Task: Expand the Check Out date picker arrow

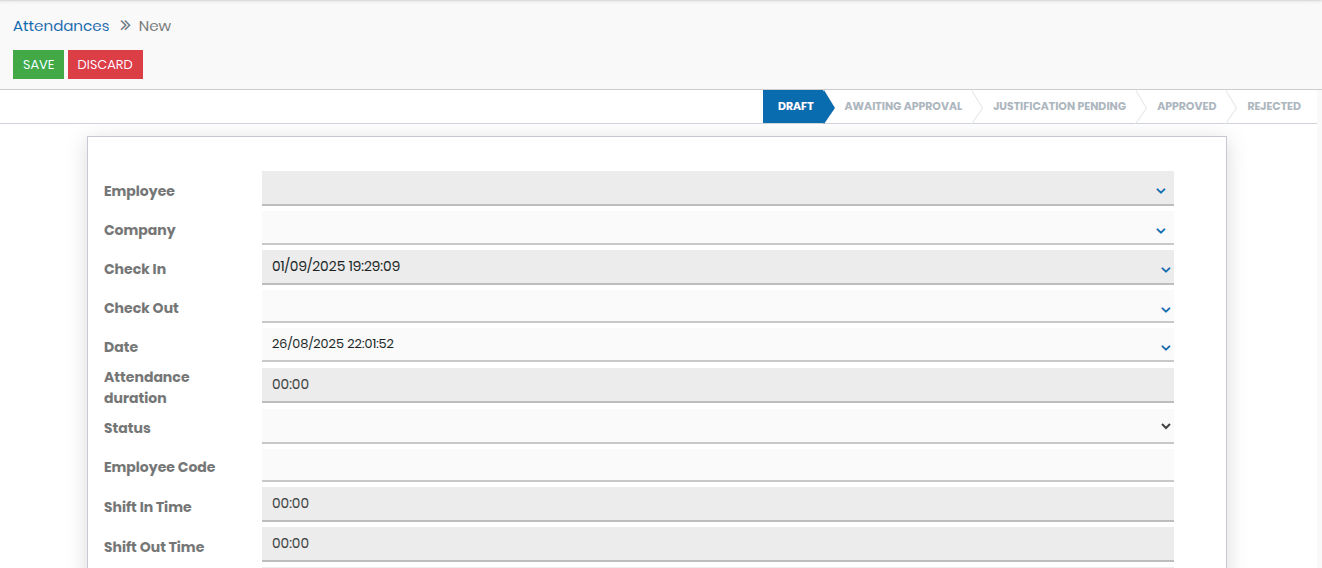Action: (1165, 309)
